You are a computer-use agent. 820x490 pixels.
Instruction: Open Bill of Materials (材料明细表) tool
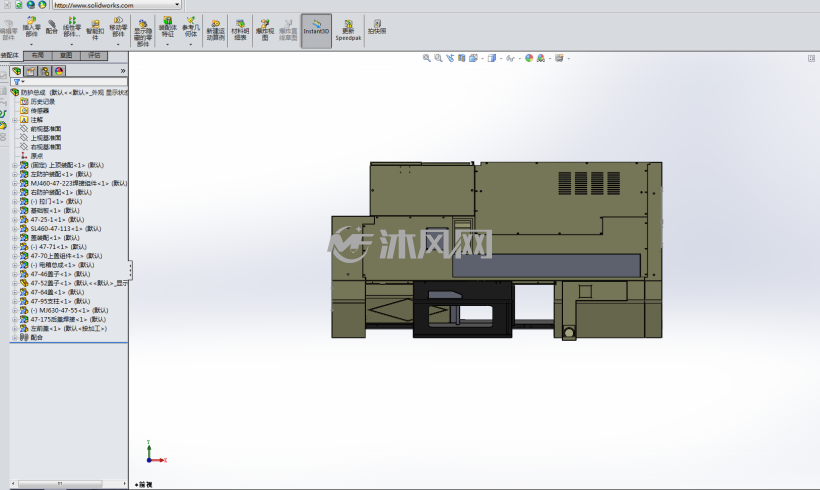click(240, 30)
